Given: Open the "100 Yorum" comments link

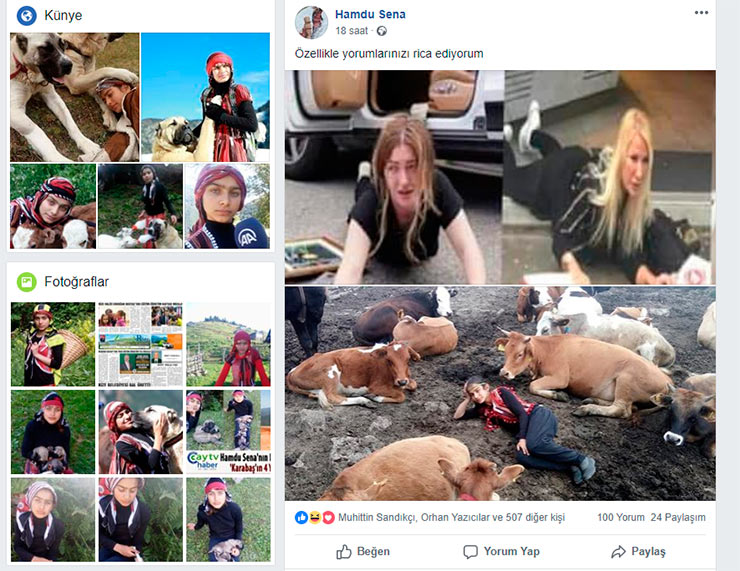Looking at the screenshot, I should (619, 517).
